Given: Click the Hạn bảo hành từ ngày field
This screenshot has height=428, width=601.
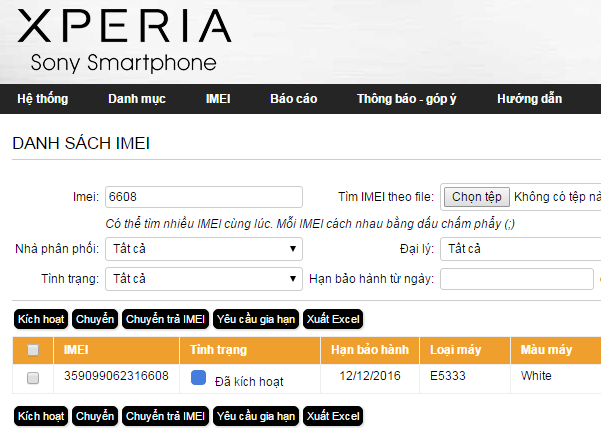Looking at the screenshot, I should [x=517, y=279].
